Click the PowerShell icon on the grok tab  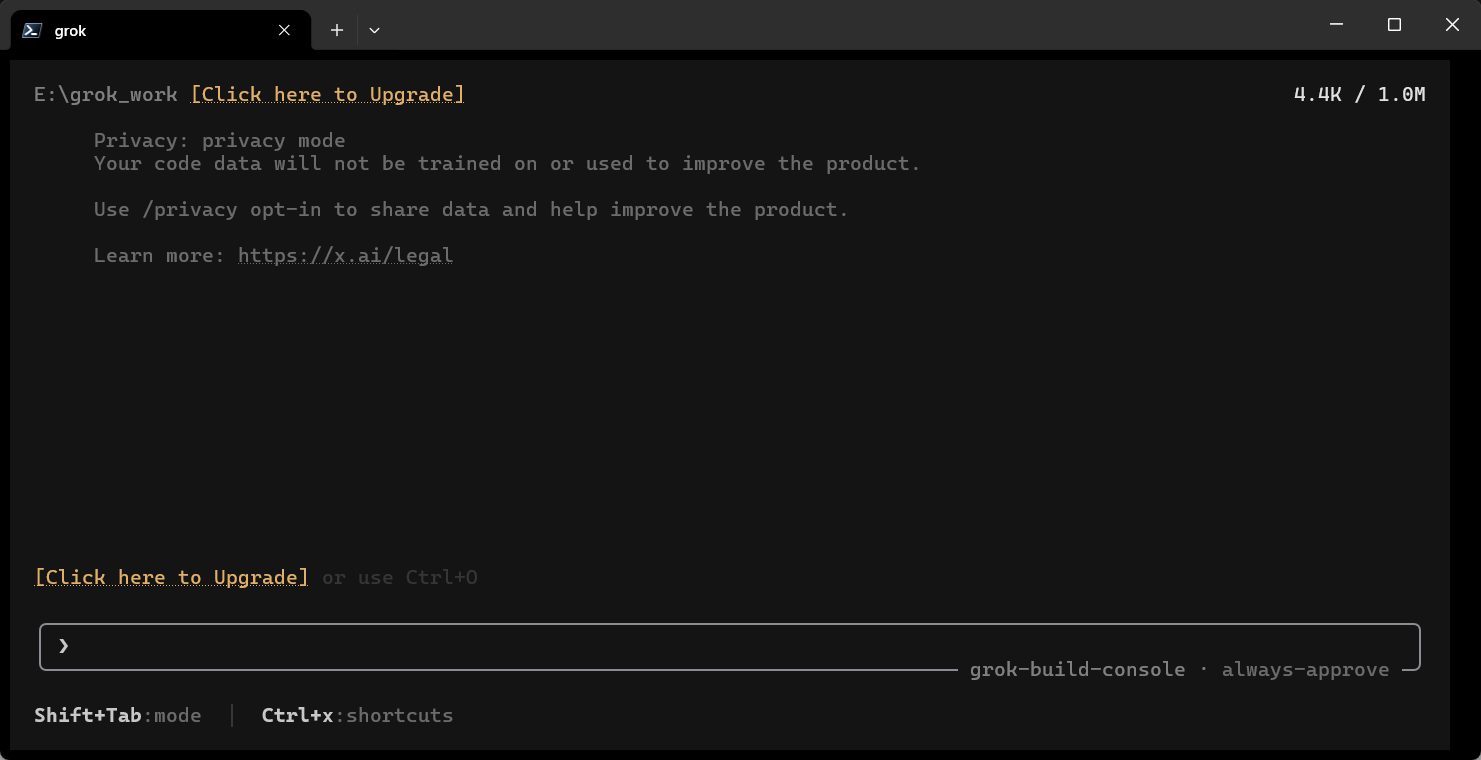click(x=32, y=30)
